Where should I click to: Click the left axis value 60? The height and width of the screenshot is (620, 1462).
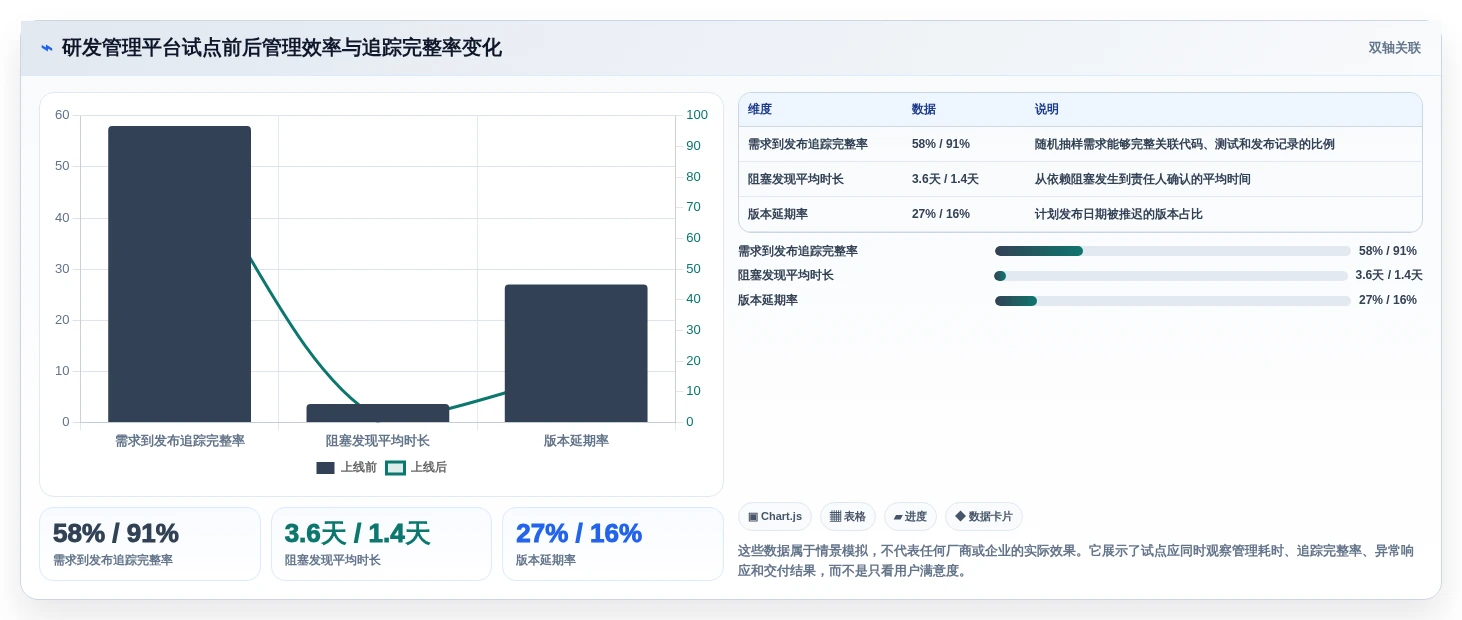tap(62, 115)
